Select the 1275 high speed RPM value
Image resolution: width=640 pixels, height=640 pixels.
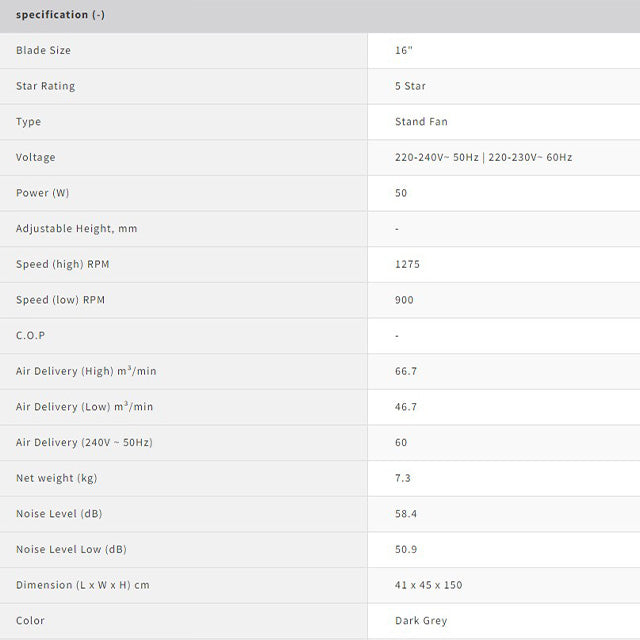click(x=407, y=264)
